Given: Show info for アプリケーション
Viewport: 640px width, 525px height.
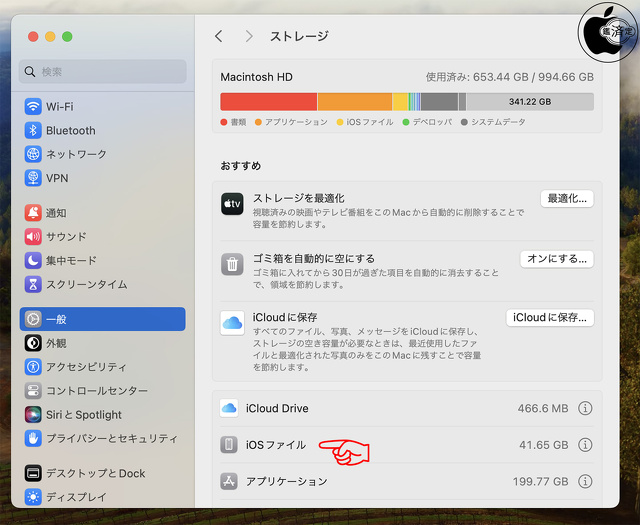Looking at the screenshot, I should tap(585, 481).
